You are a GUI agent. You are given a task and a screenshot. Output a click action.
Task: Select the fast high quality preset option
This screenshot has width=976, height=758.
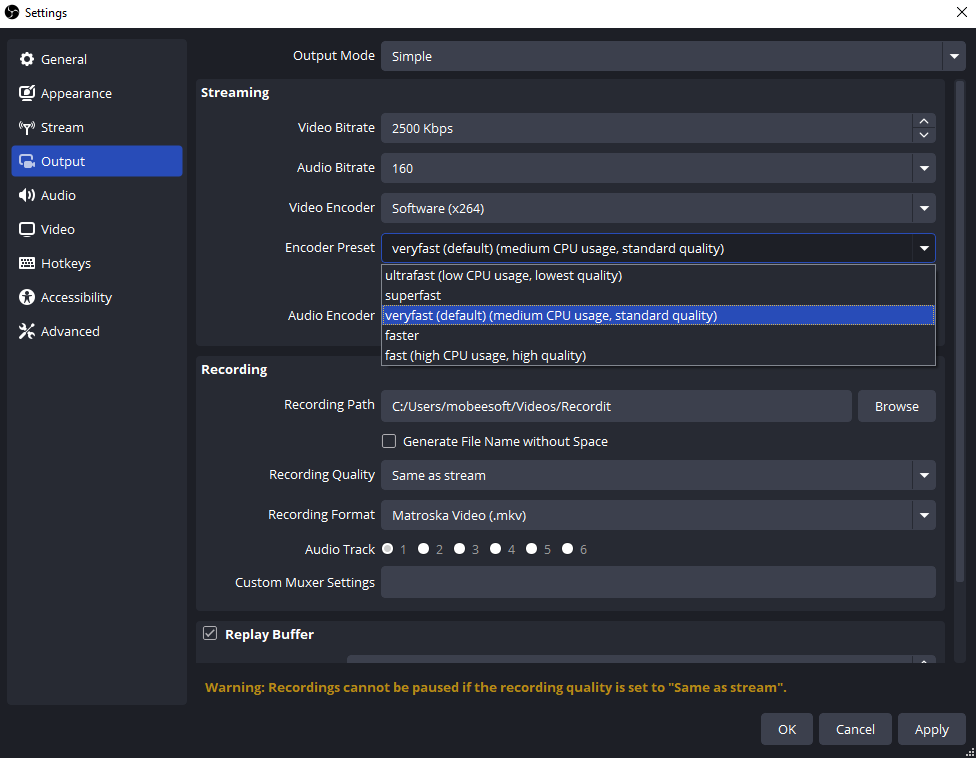[485, 355]
